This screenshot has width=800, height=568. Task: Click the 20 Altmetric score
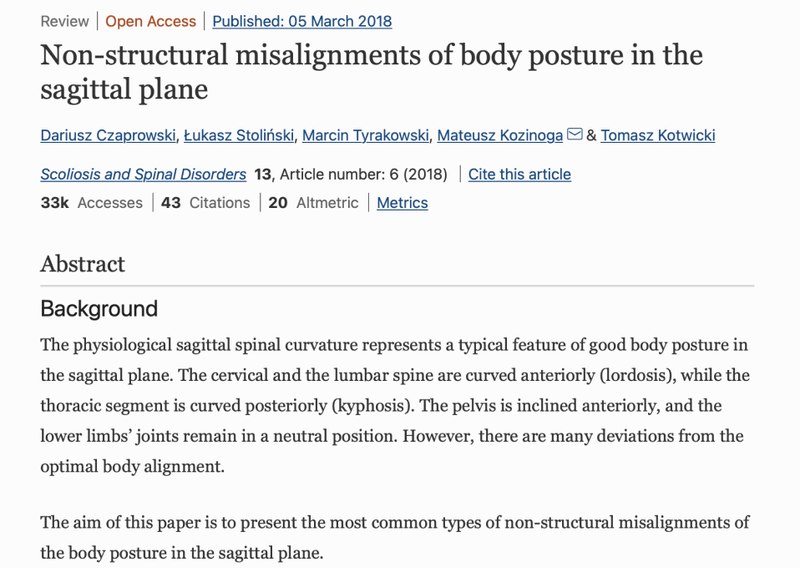point(313,203)
